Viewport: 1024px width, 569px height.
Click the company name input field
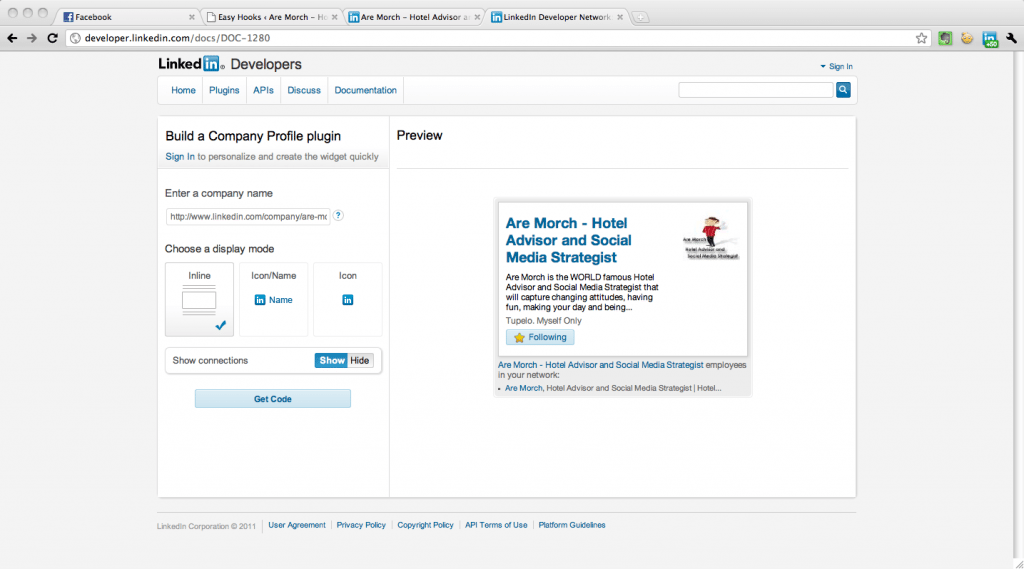point(248,216)
